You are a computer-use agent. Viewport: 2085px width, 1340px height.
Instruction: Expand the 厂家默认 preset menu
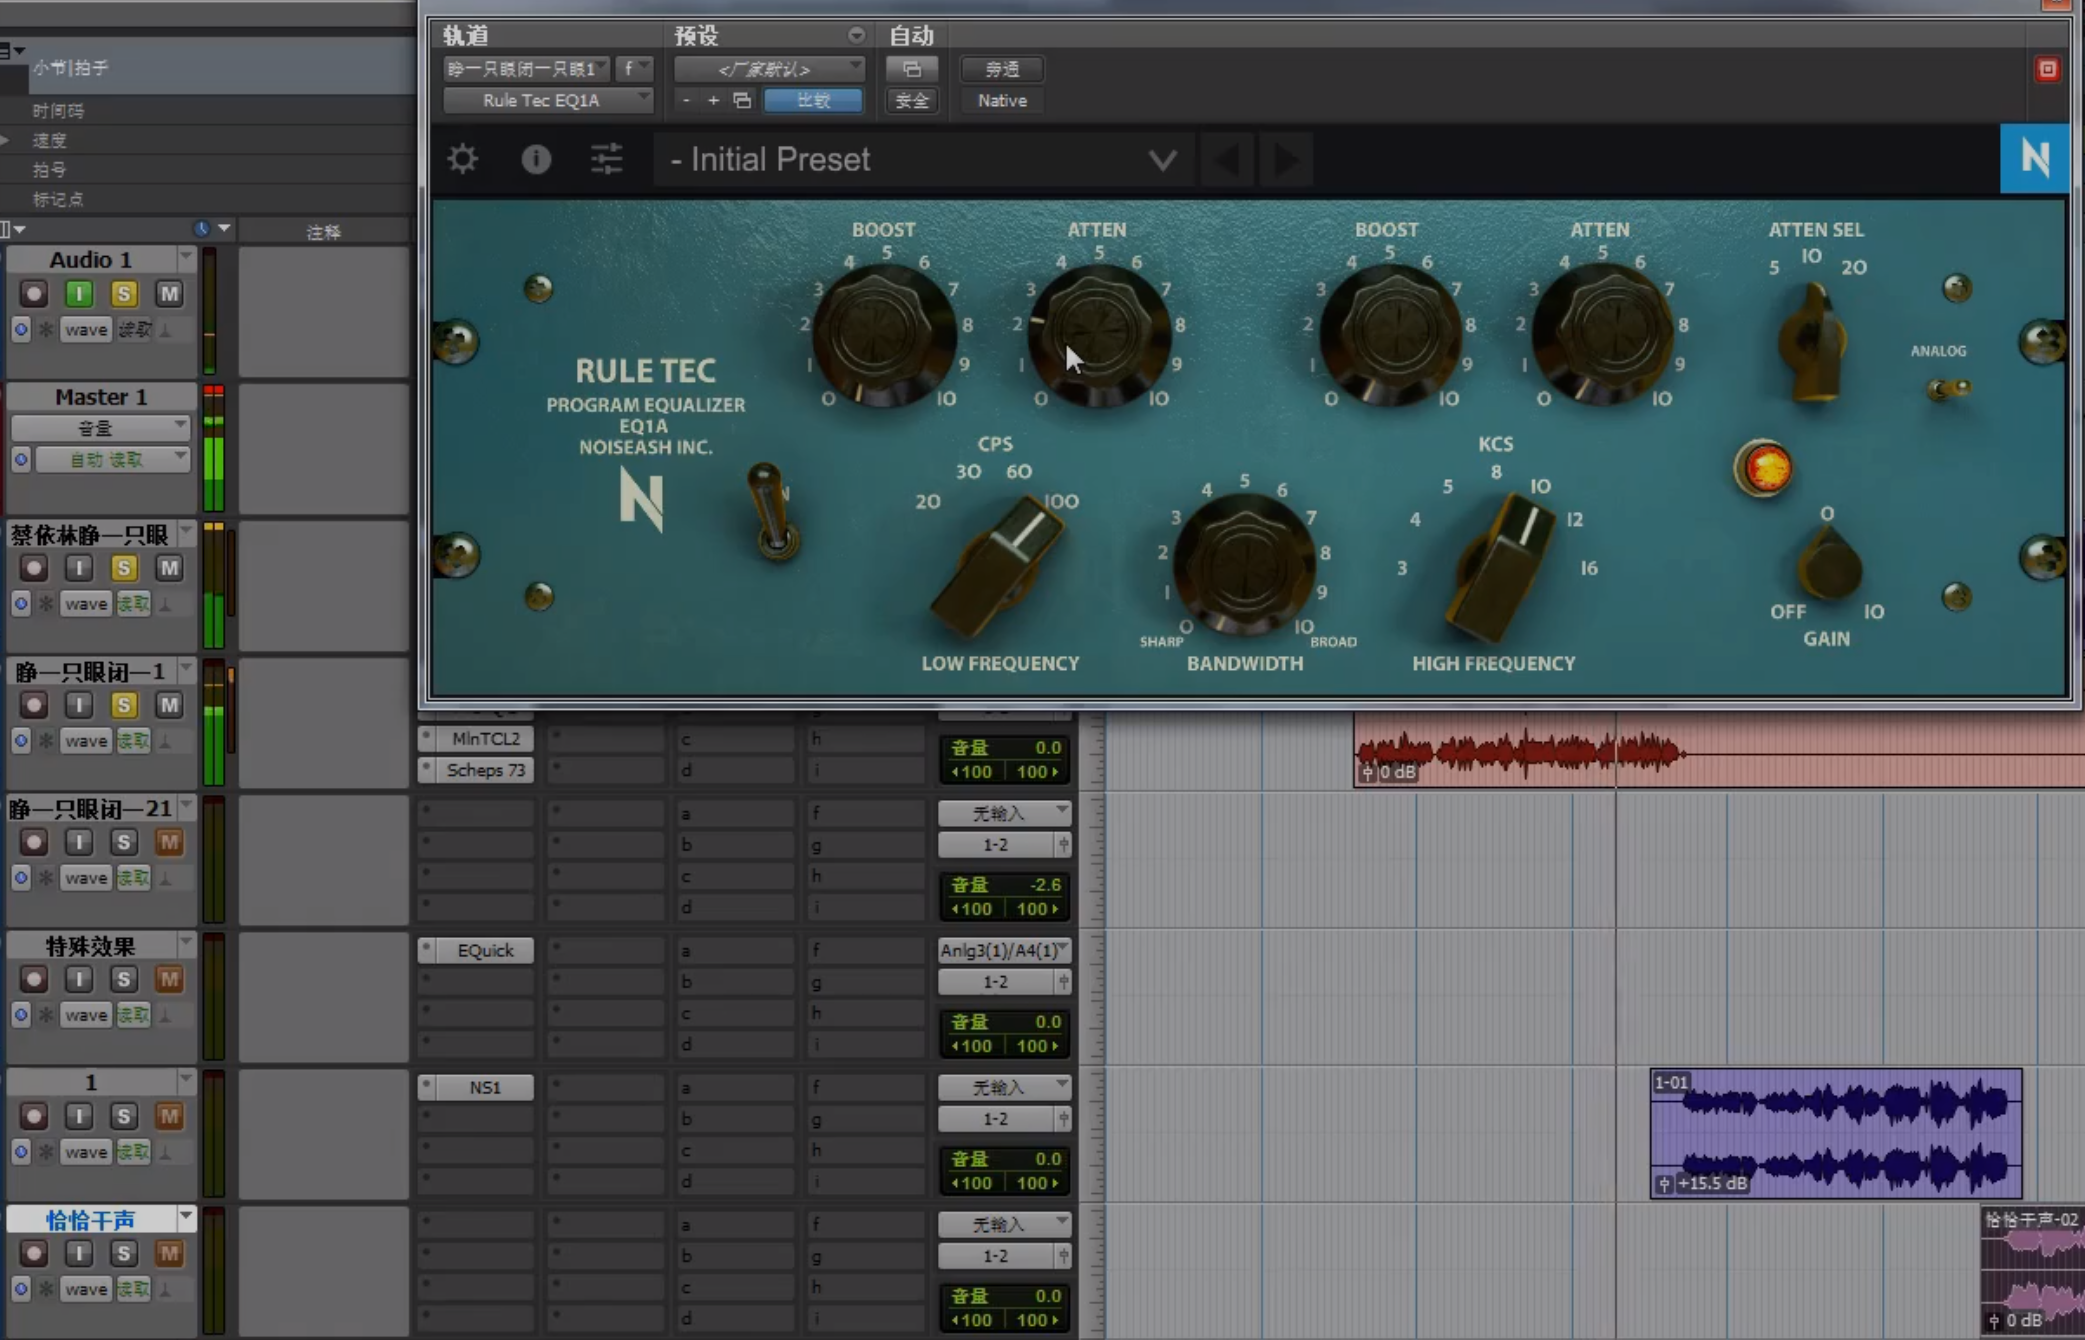pos(768,69)
